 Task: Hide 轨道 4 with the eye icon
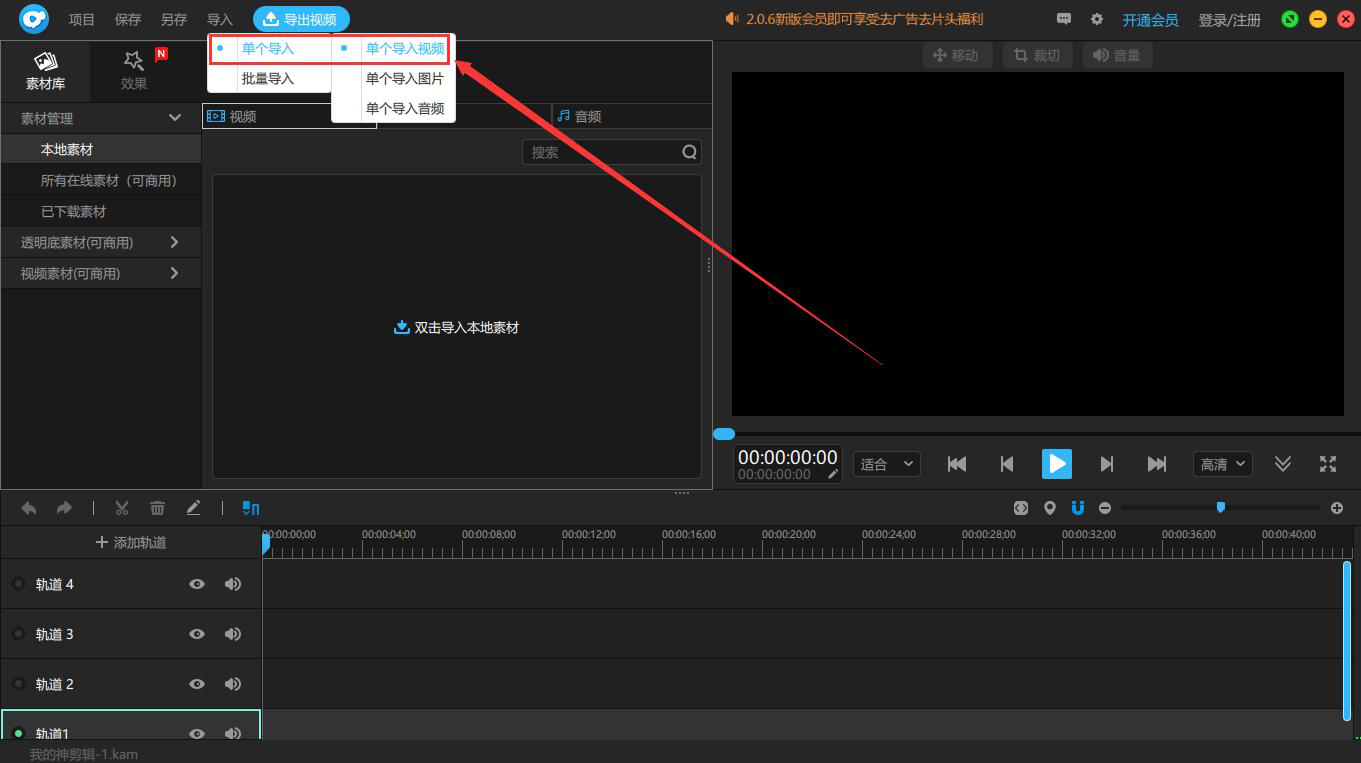pos(197,584)
